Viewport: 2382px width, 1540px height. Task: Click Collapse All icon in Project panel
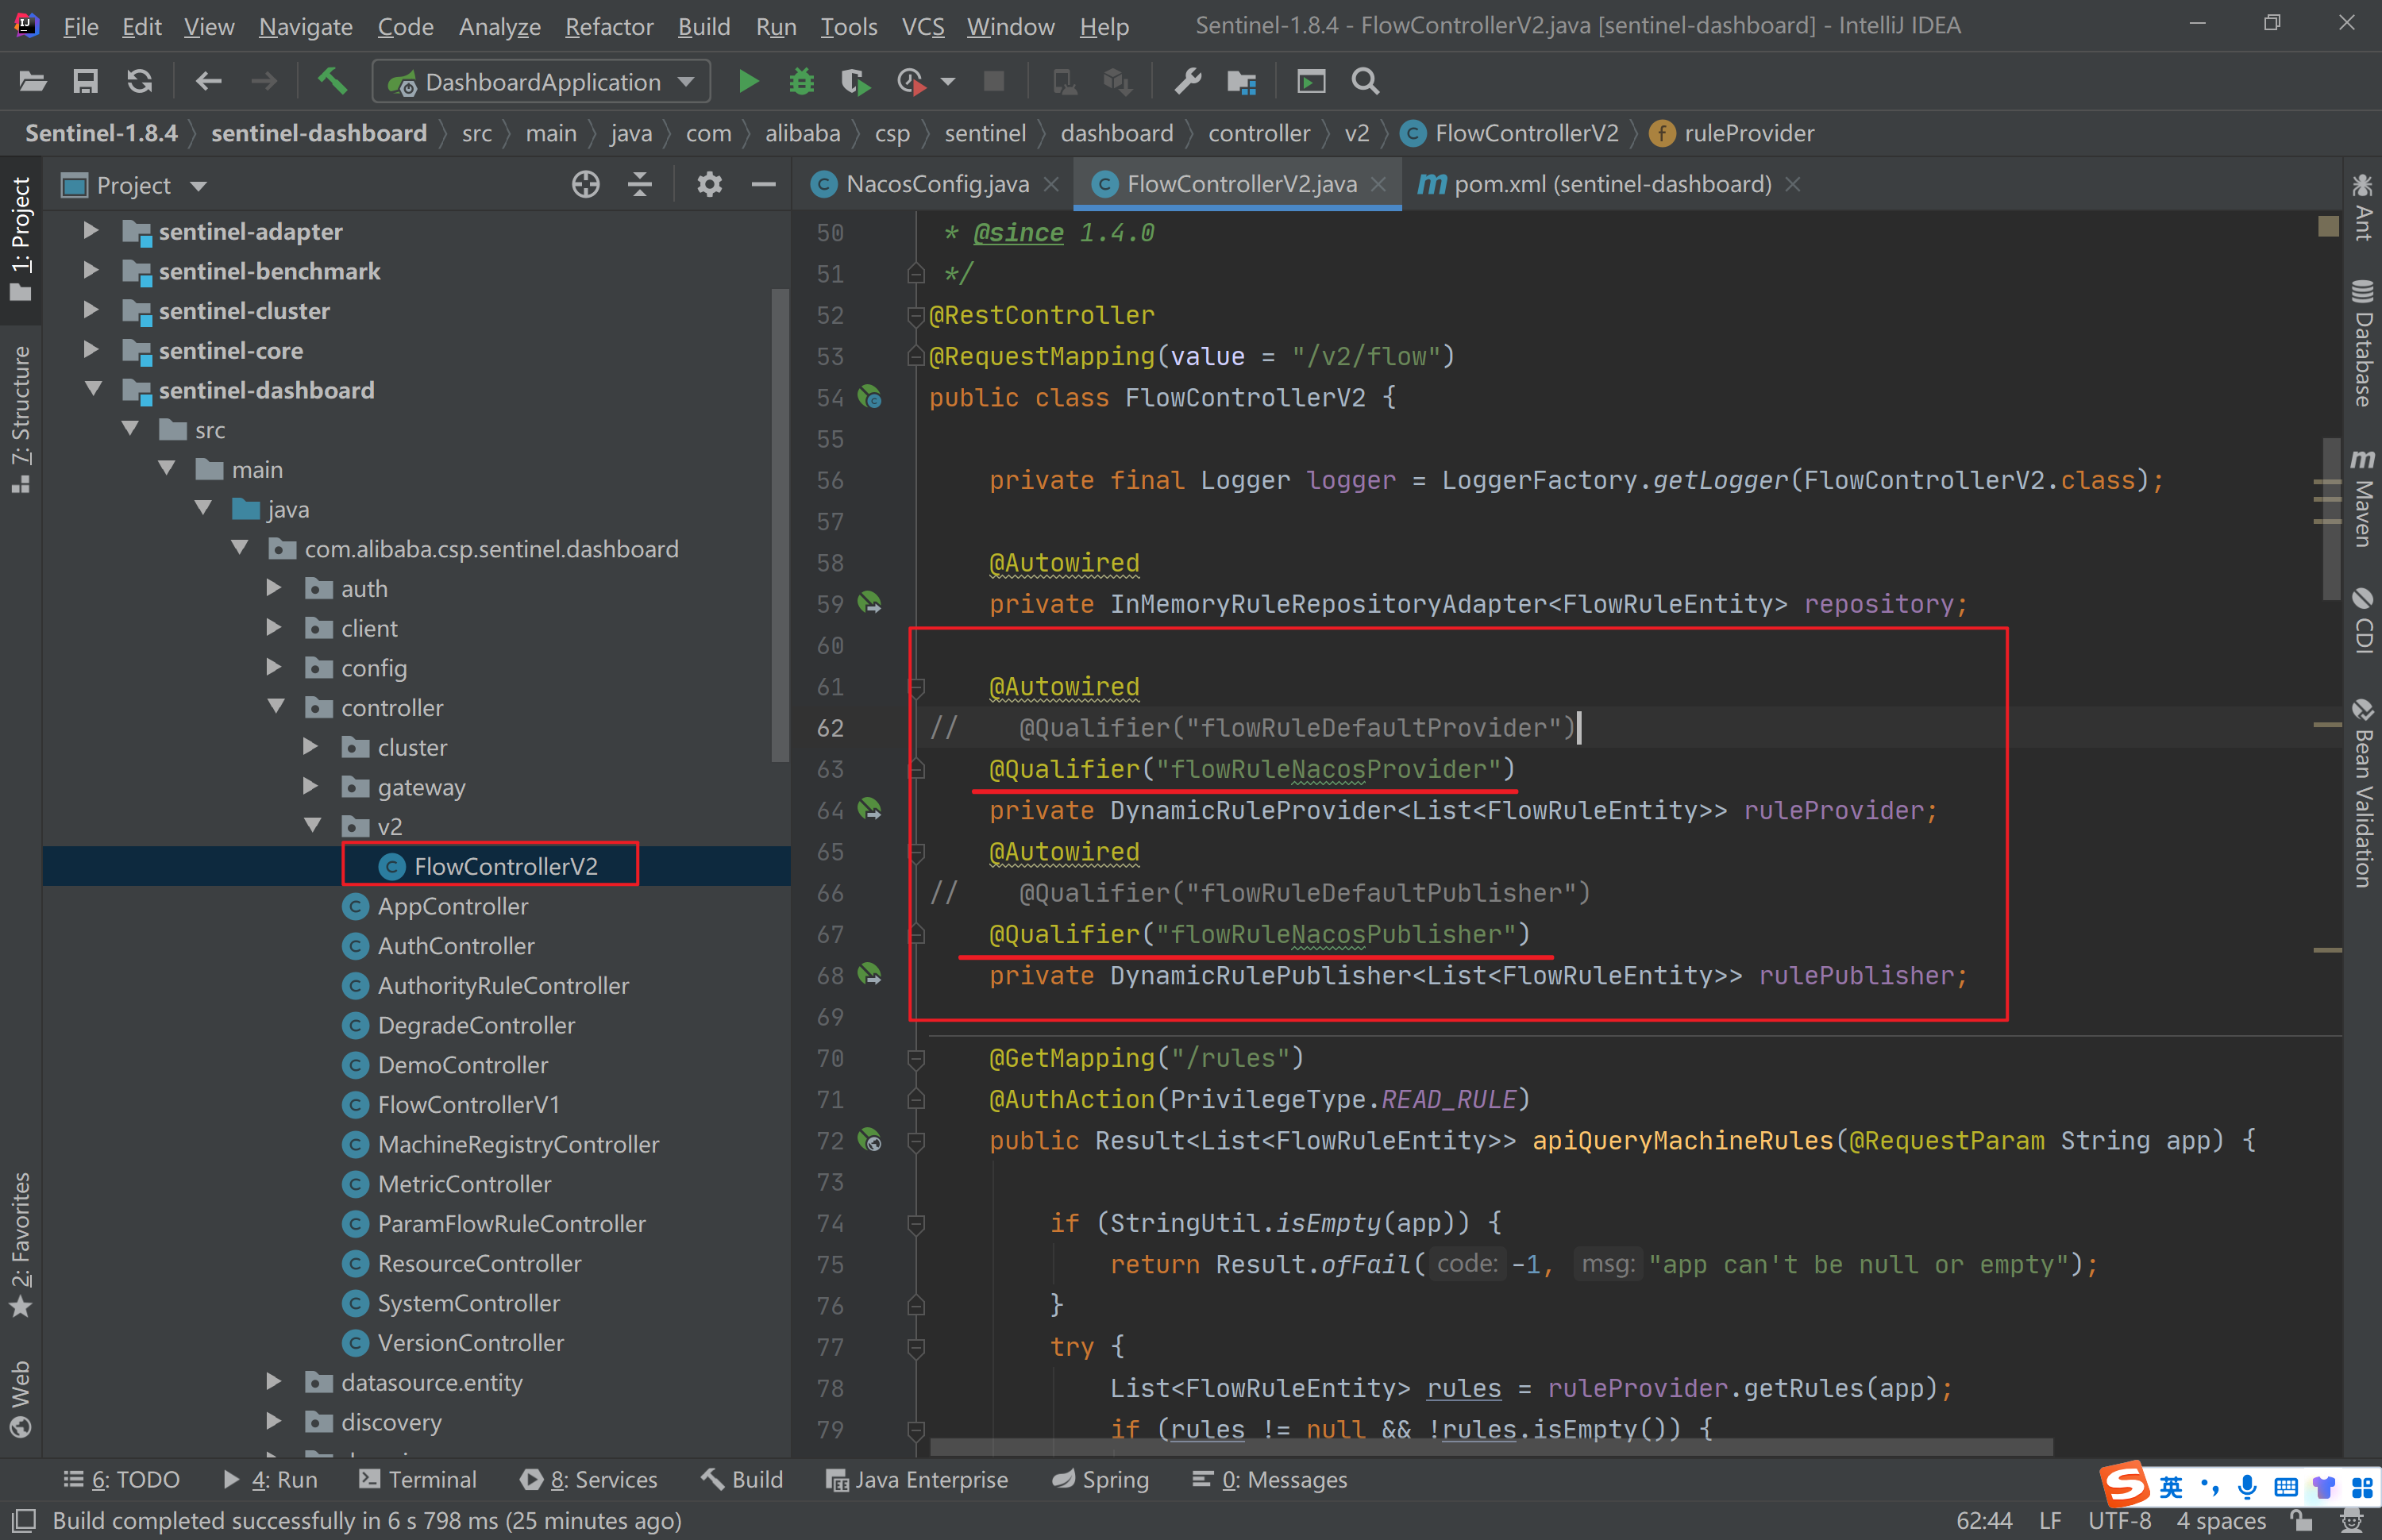(640, 185)
